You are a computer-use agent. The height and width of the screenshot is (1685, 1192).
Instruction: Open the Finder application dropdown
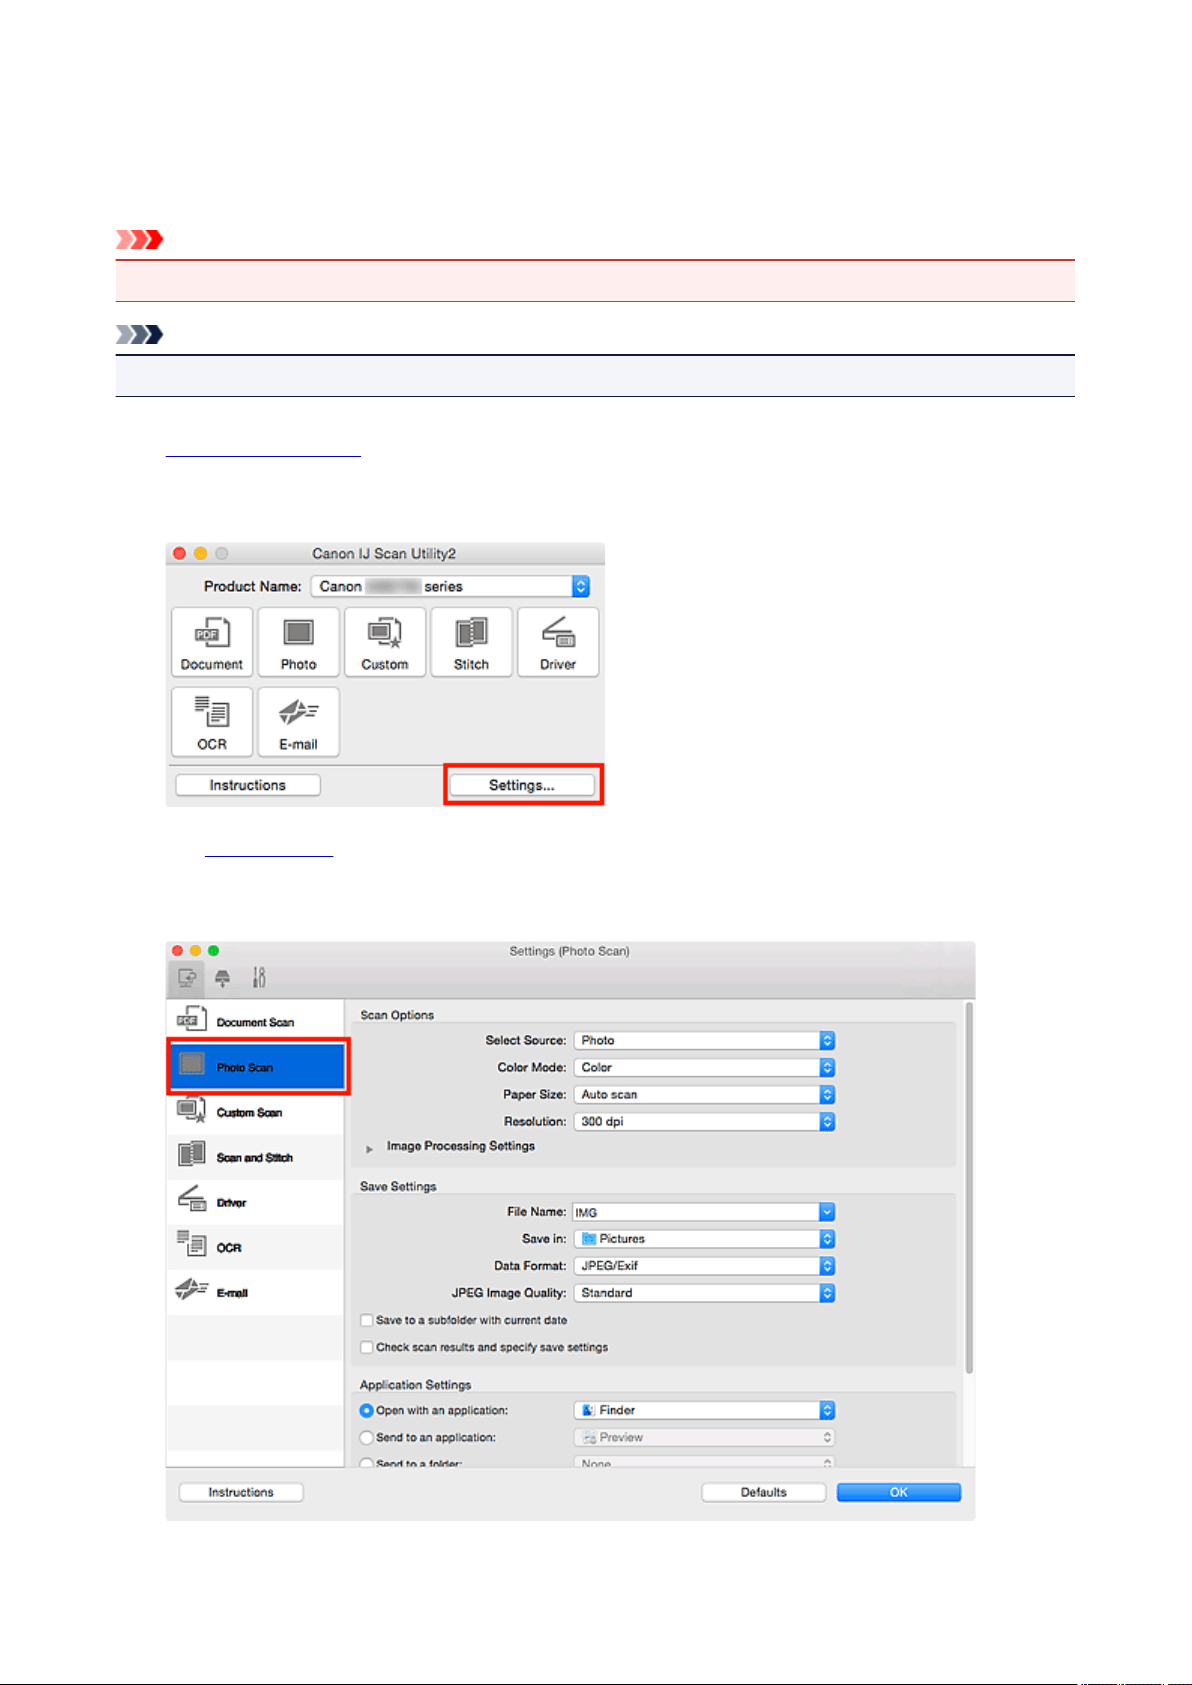coord(704,1410)
